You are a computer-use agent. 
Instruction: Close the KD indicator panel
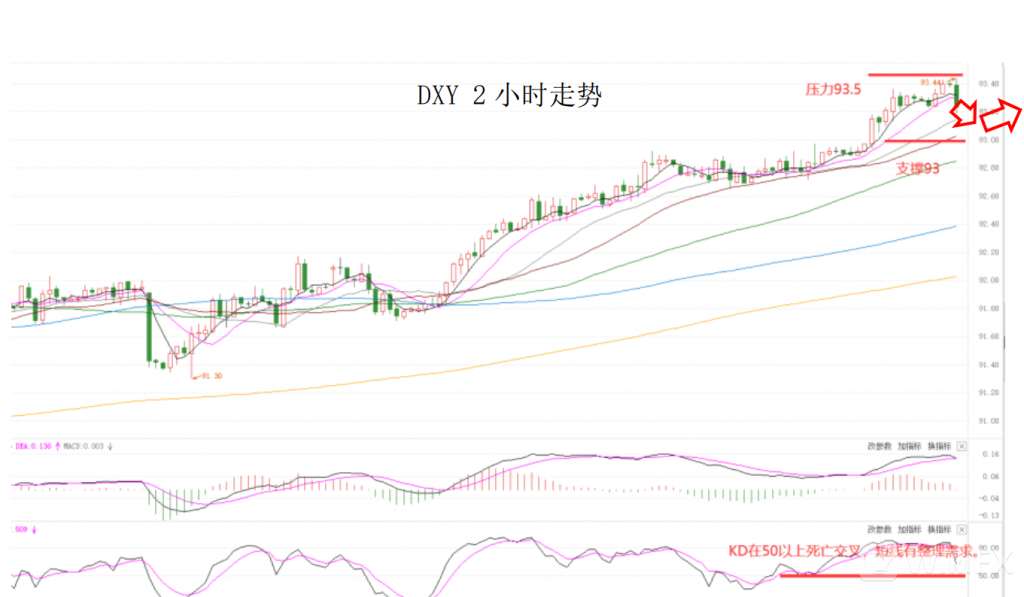pyautogui.click(x=962, y=527)
